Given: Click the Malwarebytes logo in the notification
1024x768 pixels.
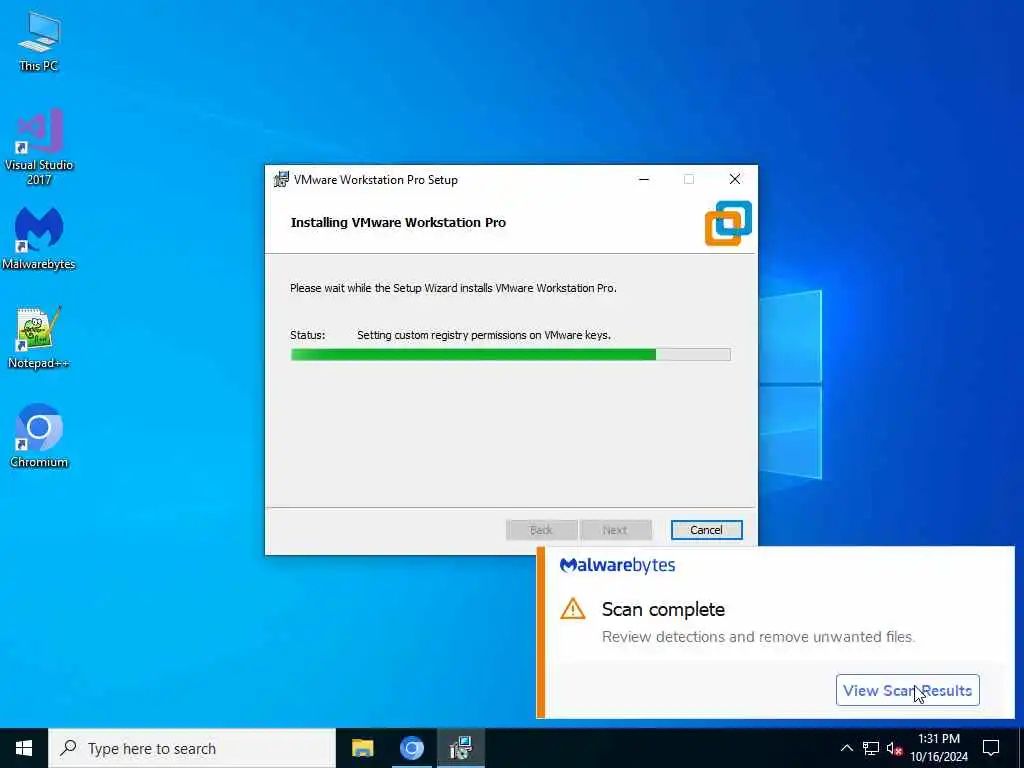Looking at the screenshot, I should tap(617, 566).
